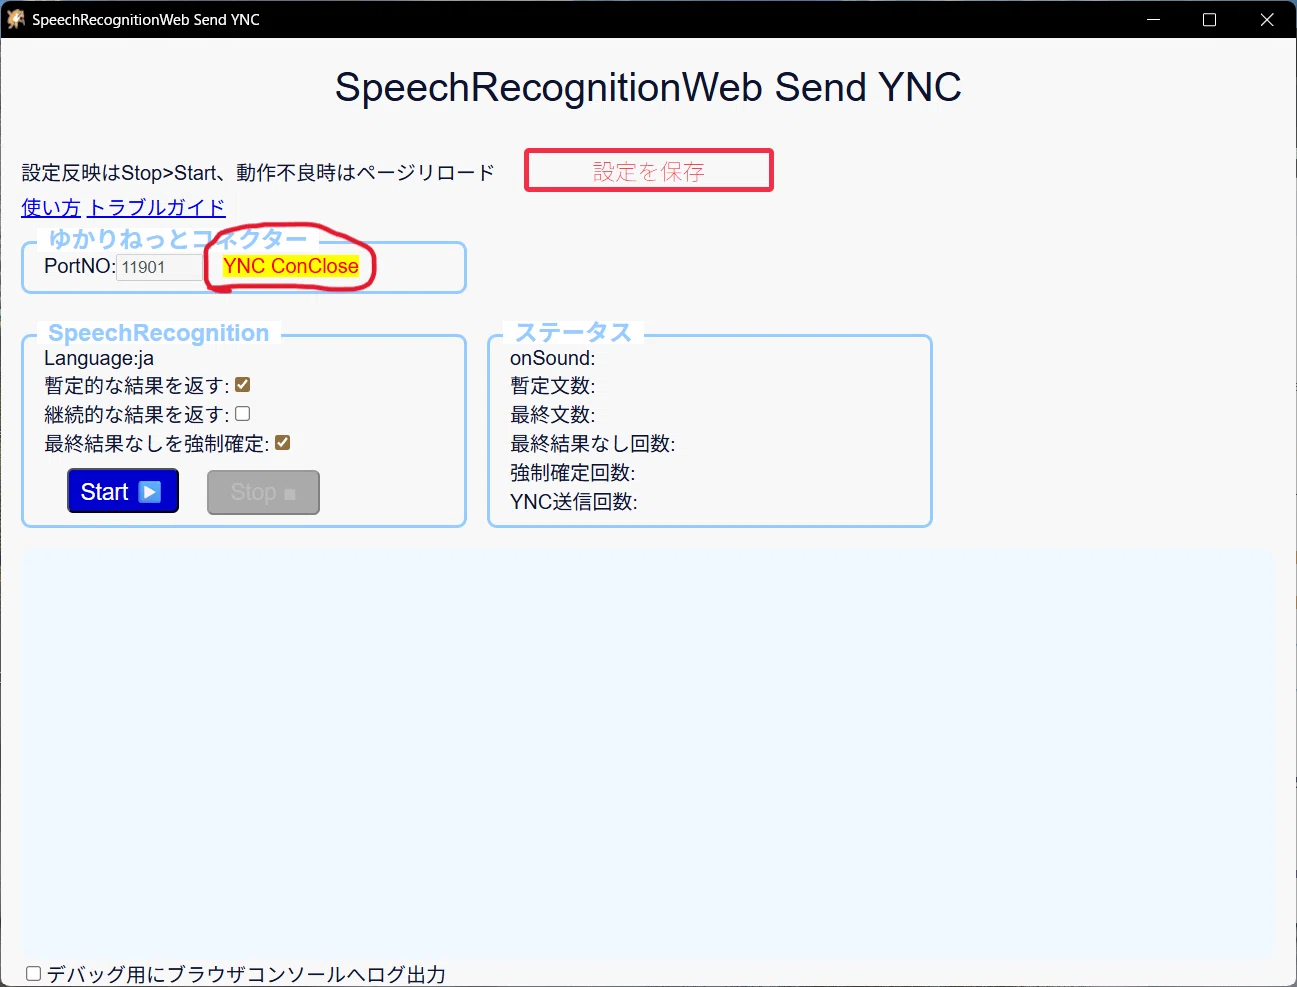Image resolution: width=1297 pixels, height=987 pixels.
Task: Enable debug console log output checkbox
Action: [34, 974]
